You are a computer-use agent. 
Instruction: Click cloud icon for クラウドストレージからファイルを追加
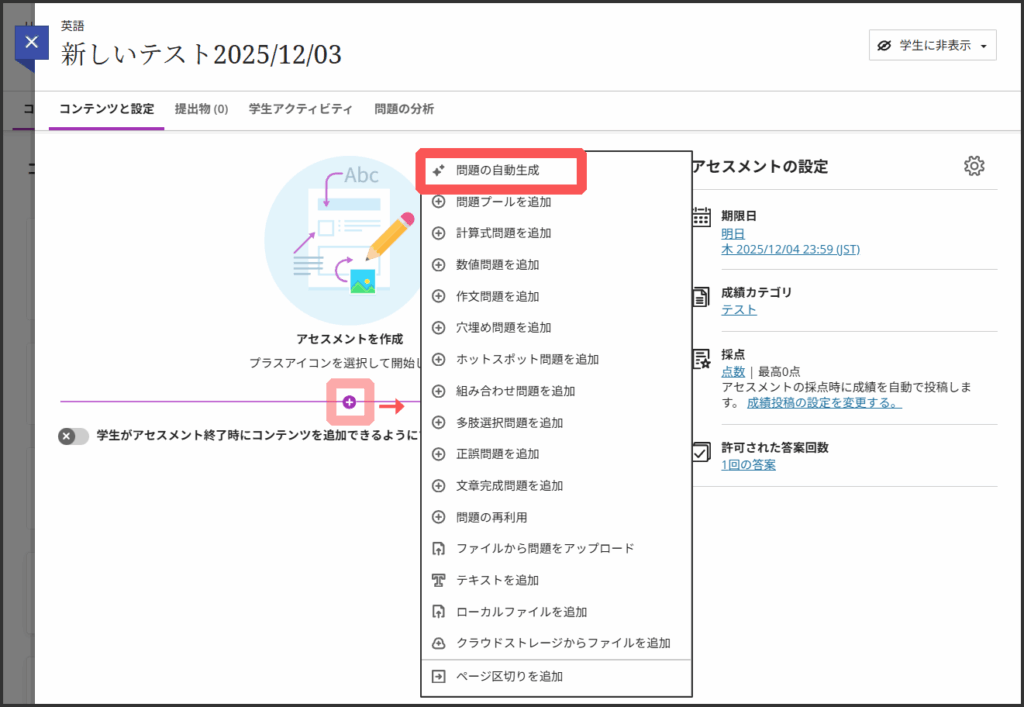(x=438, y=643)
